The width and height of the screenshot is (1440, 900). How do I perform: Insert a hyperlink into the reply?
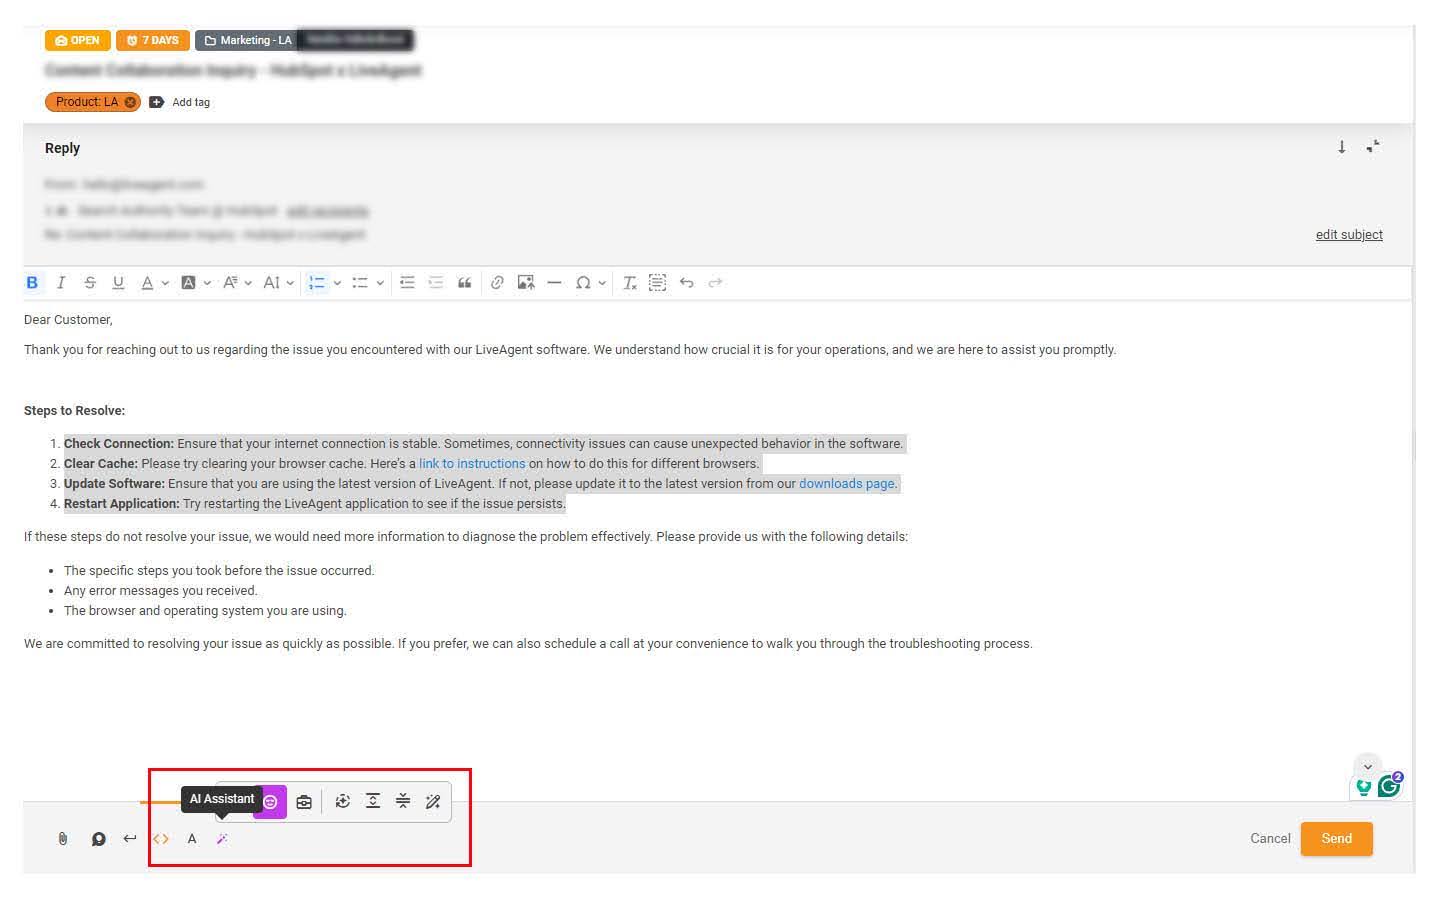pos(497,282)
